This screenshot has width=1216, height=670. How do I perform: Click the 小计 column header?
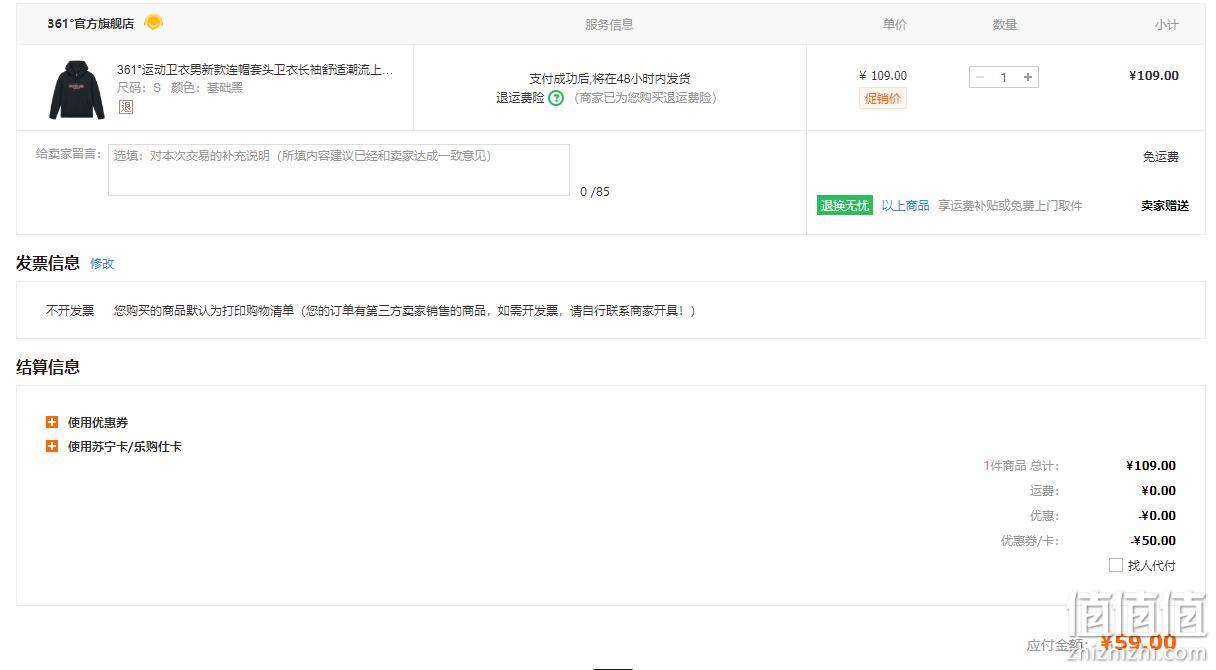pyautogui.click(x=1167, y=25)
